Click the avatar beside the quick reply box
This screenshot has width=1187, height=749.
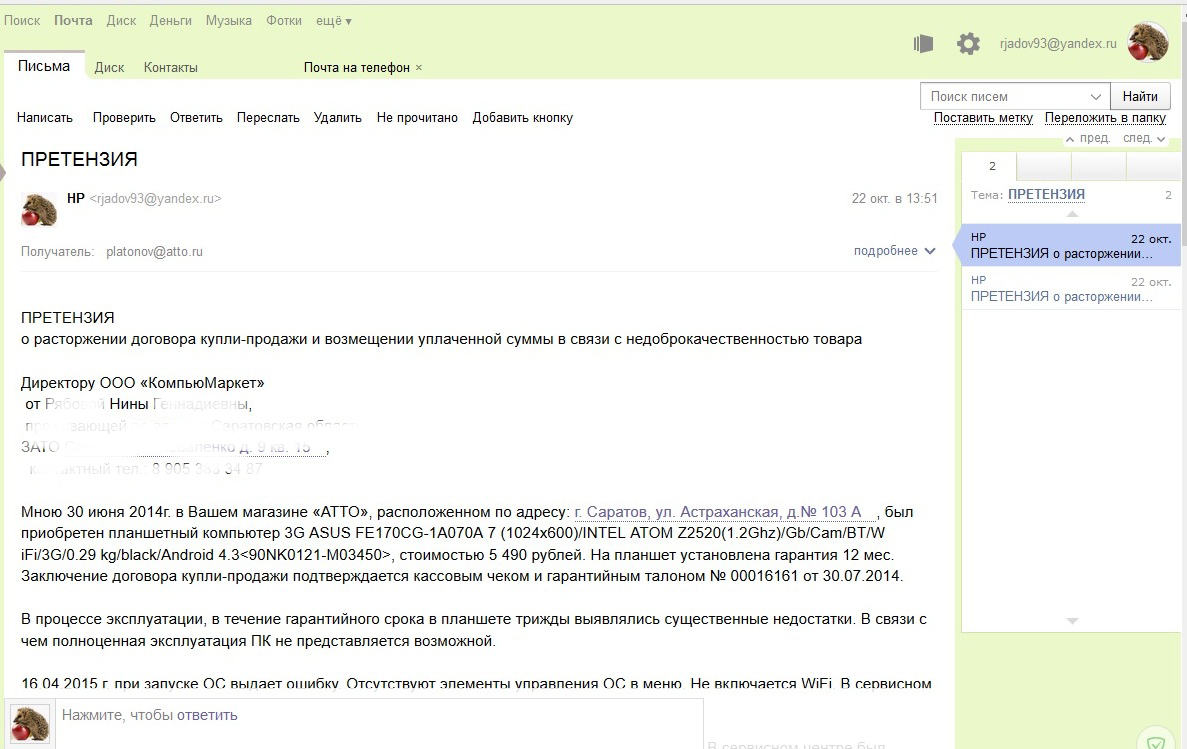point(29,723)
